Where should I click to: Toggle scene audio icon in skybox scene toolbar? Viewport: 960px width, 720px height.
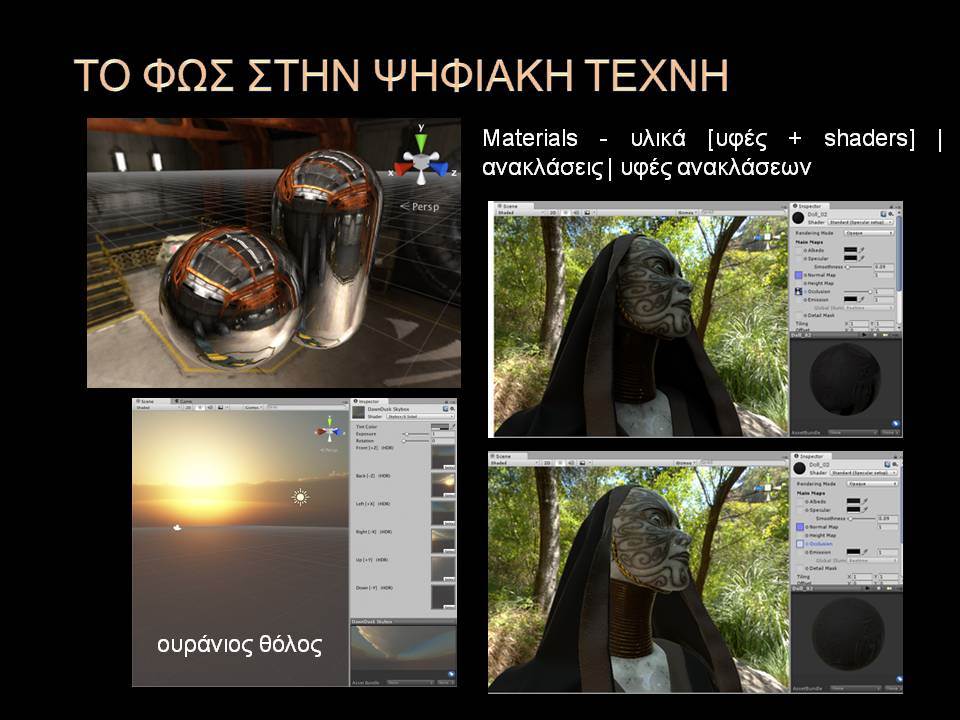[210, 407]
